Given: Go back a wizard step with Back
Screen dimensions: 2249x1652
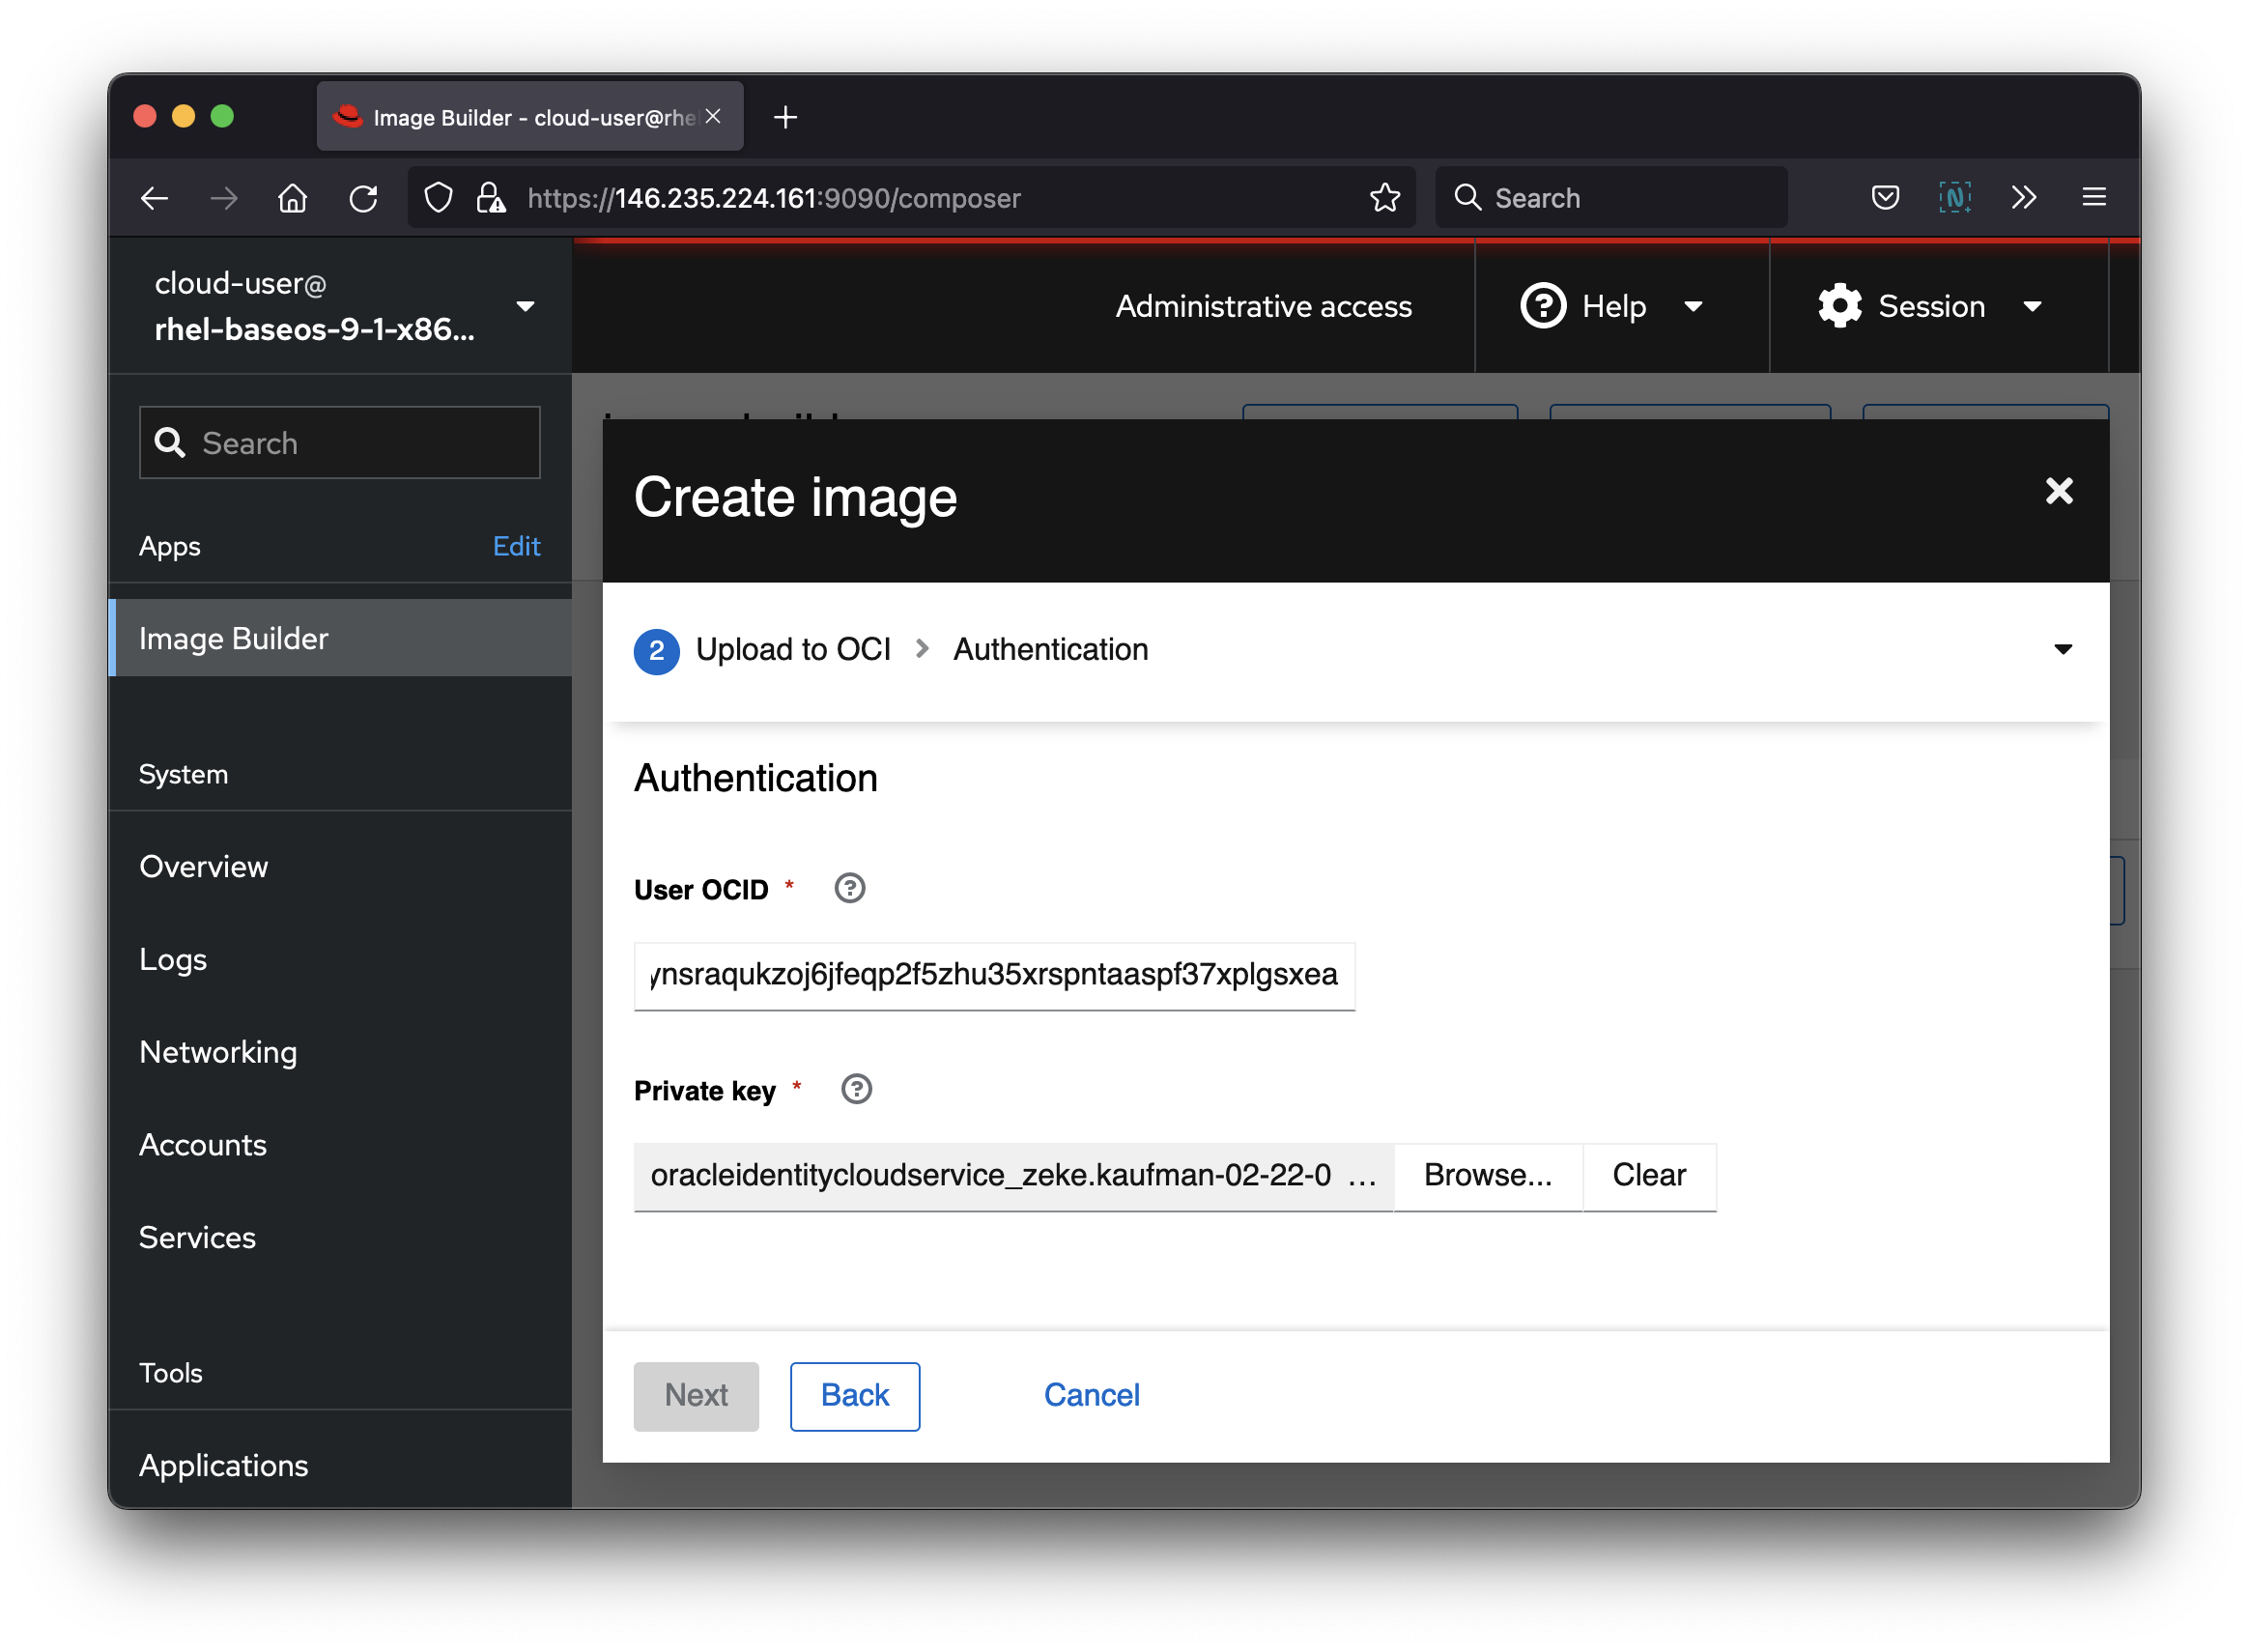Looking at the screenshot, I should (x=854, y=1395).
